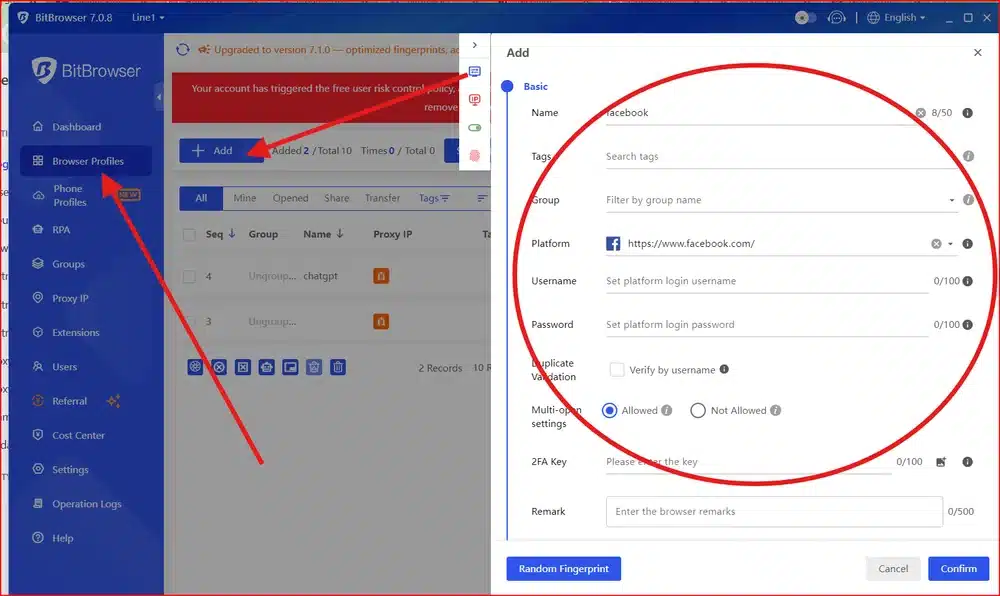Click the Random Fingerprint button
Screen dimensions: 1000x596
(563, 568)
